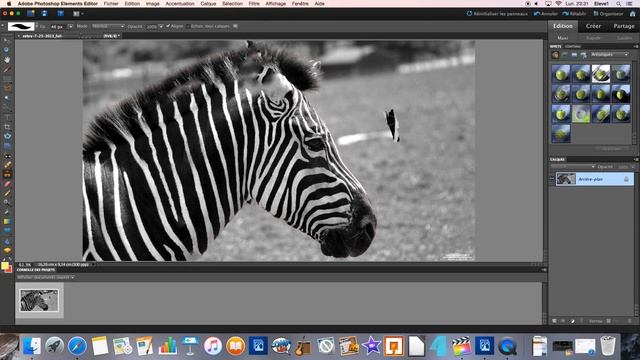Select the Quick Selection tool
Screen dimensions: 640x360
(x=7, y=107)
